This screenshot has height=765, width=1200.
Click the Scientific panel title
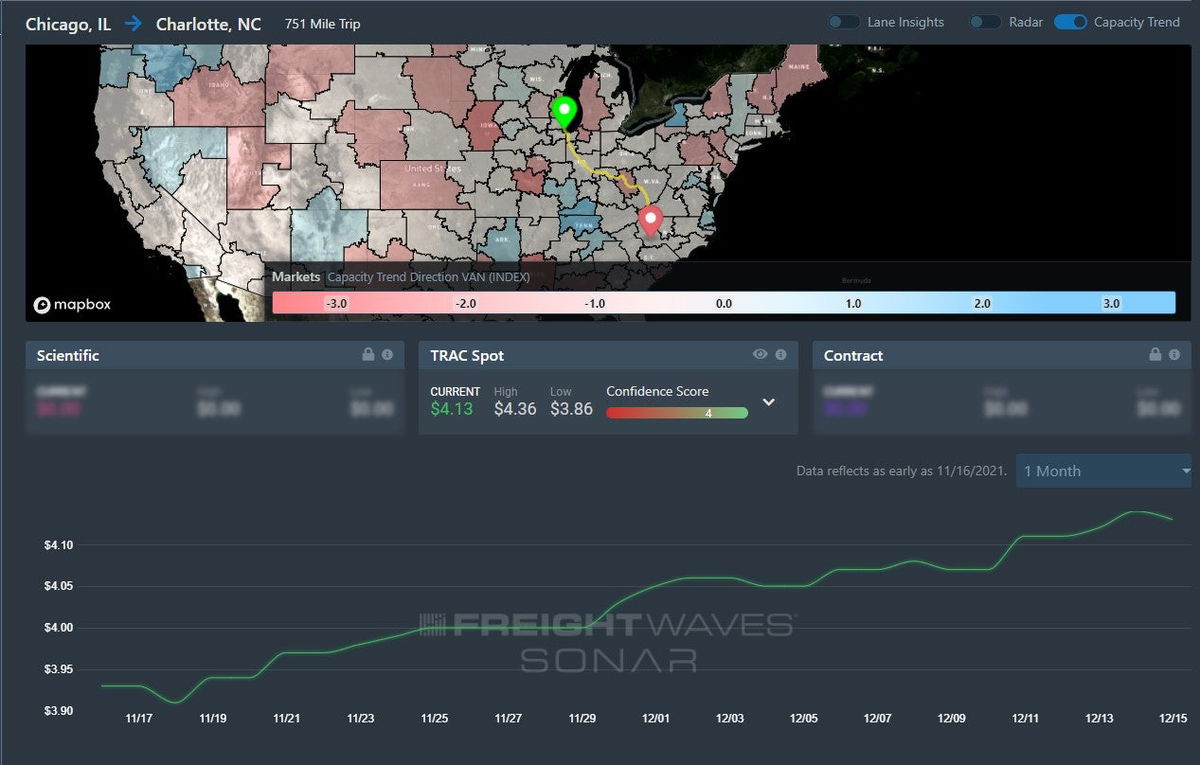click(68, 355)
